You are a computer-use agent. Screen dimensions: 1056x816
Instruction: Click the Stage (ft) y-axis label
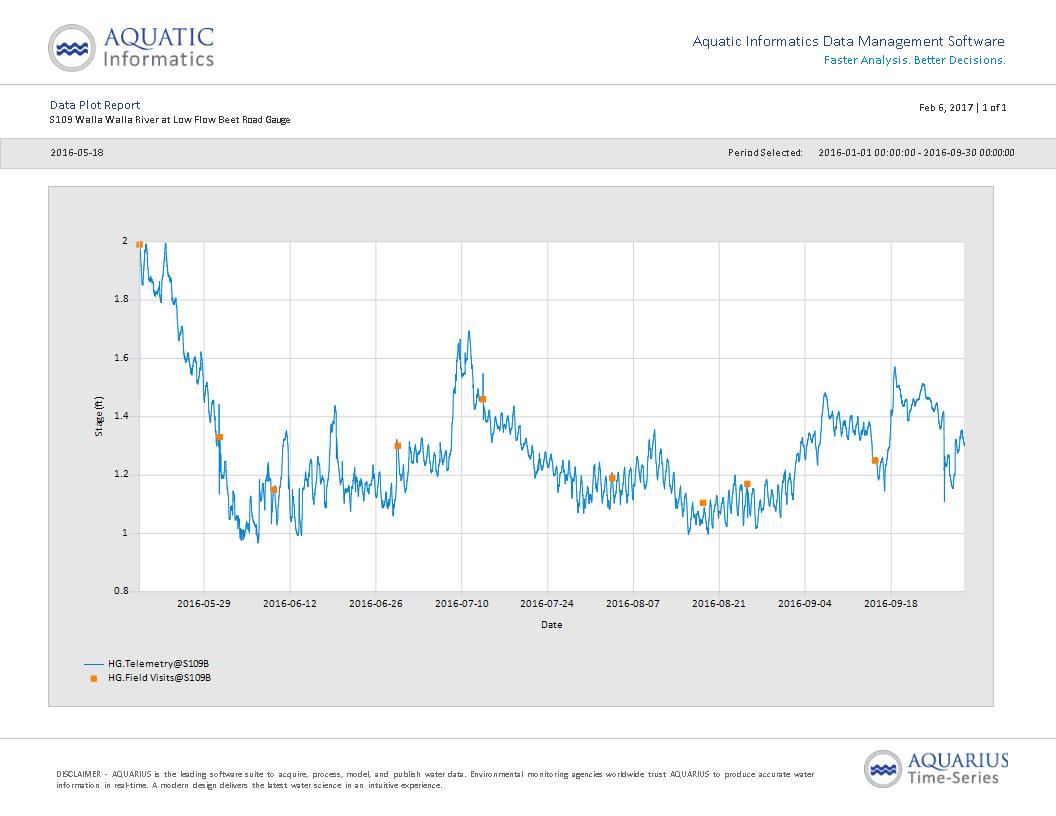pos(99,416)
